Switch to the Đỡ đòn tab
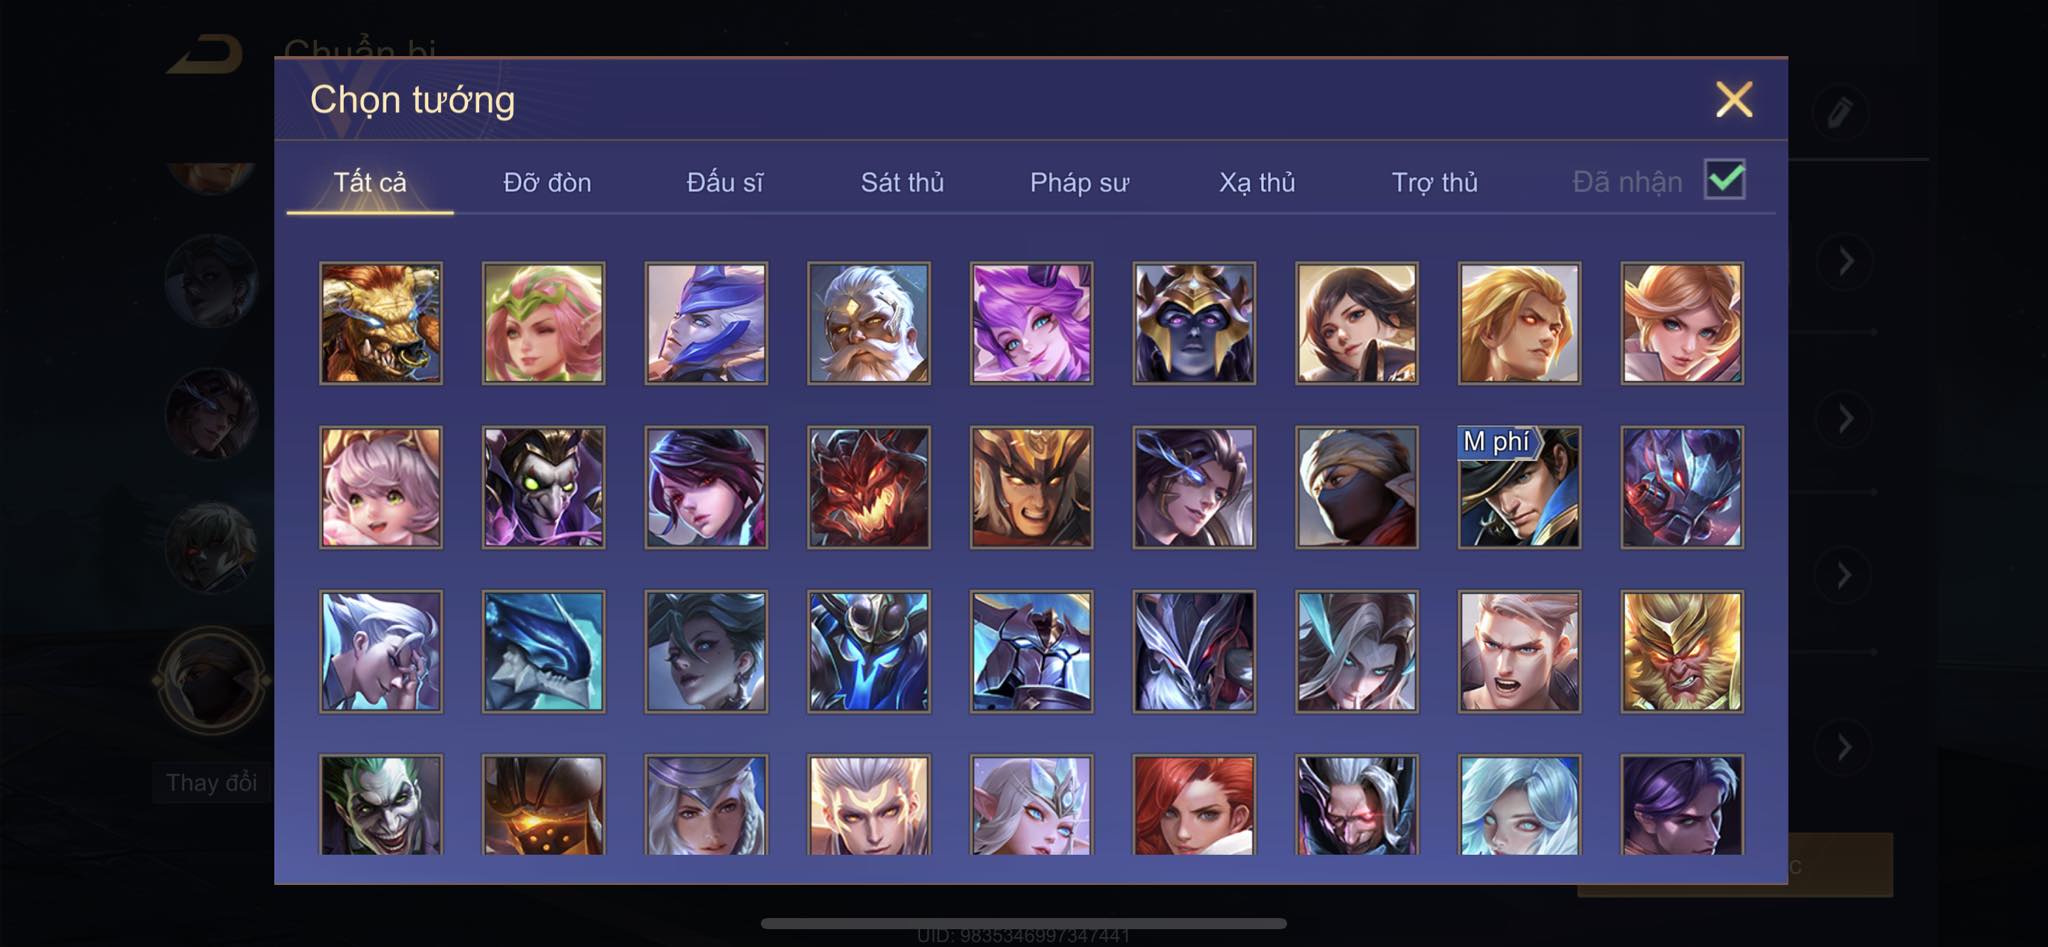The width and height of the screenshot is (2048, 947). coord(547,182)
